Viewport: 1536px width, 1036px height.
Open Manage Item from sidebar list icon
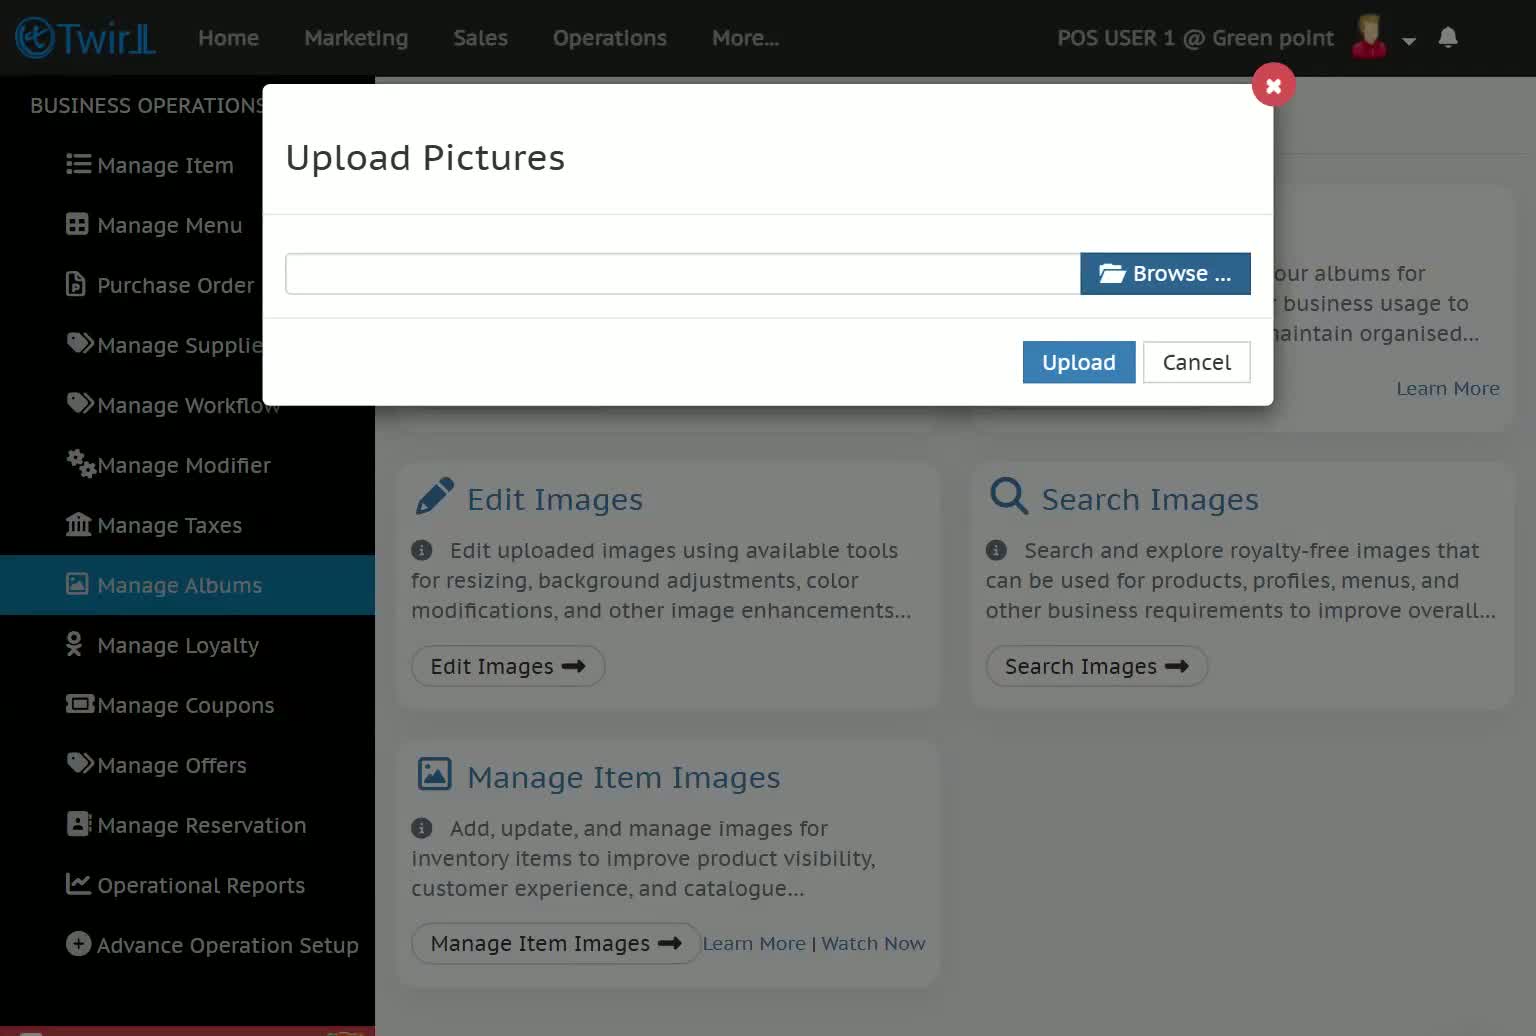[78, 164]
